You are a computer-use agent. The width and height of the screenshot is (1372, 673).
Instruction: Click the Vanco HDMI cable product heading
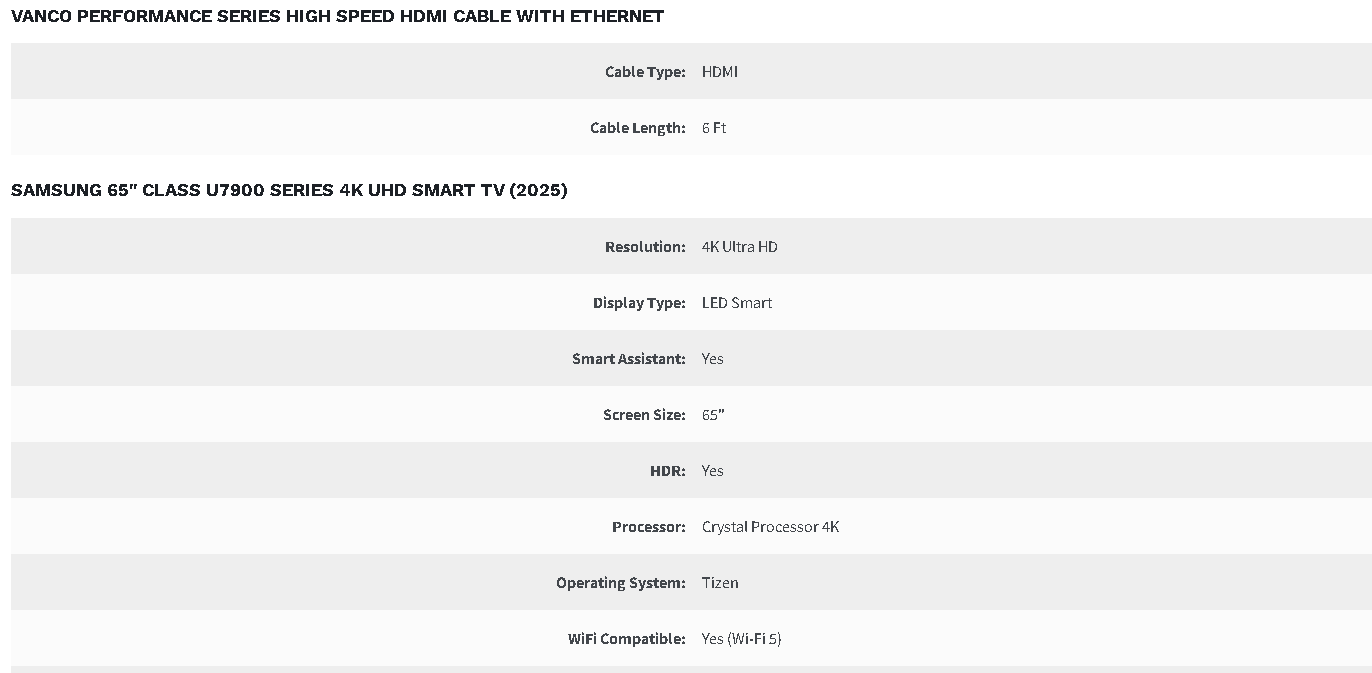337,16
